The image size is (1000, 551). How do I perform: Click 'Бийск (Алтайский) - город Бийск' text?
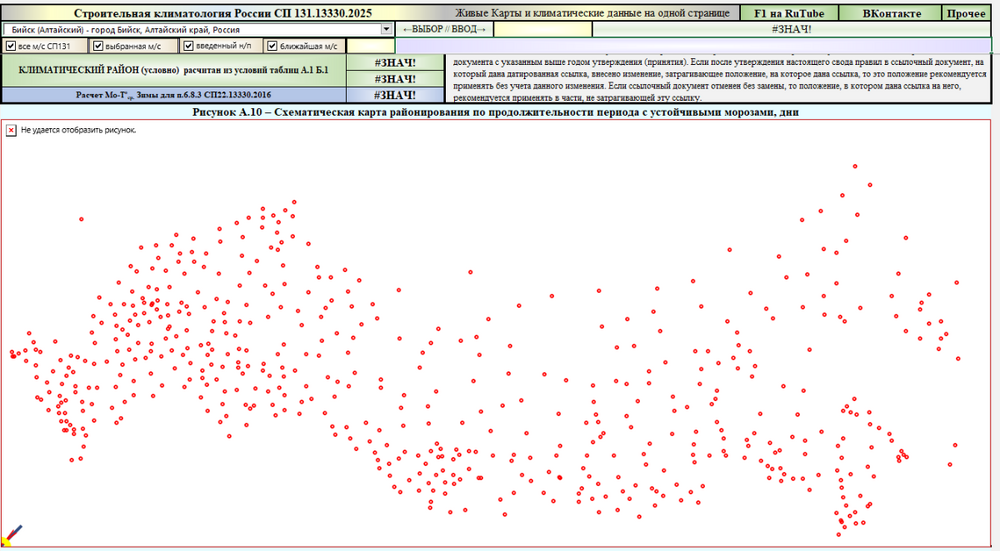point(126,29)
